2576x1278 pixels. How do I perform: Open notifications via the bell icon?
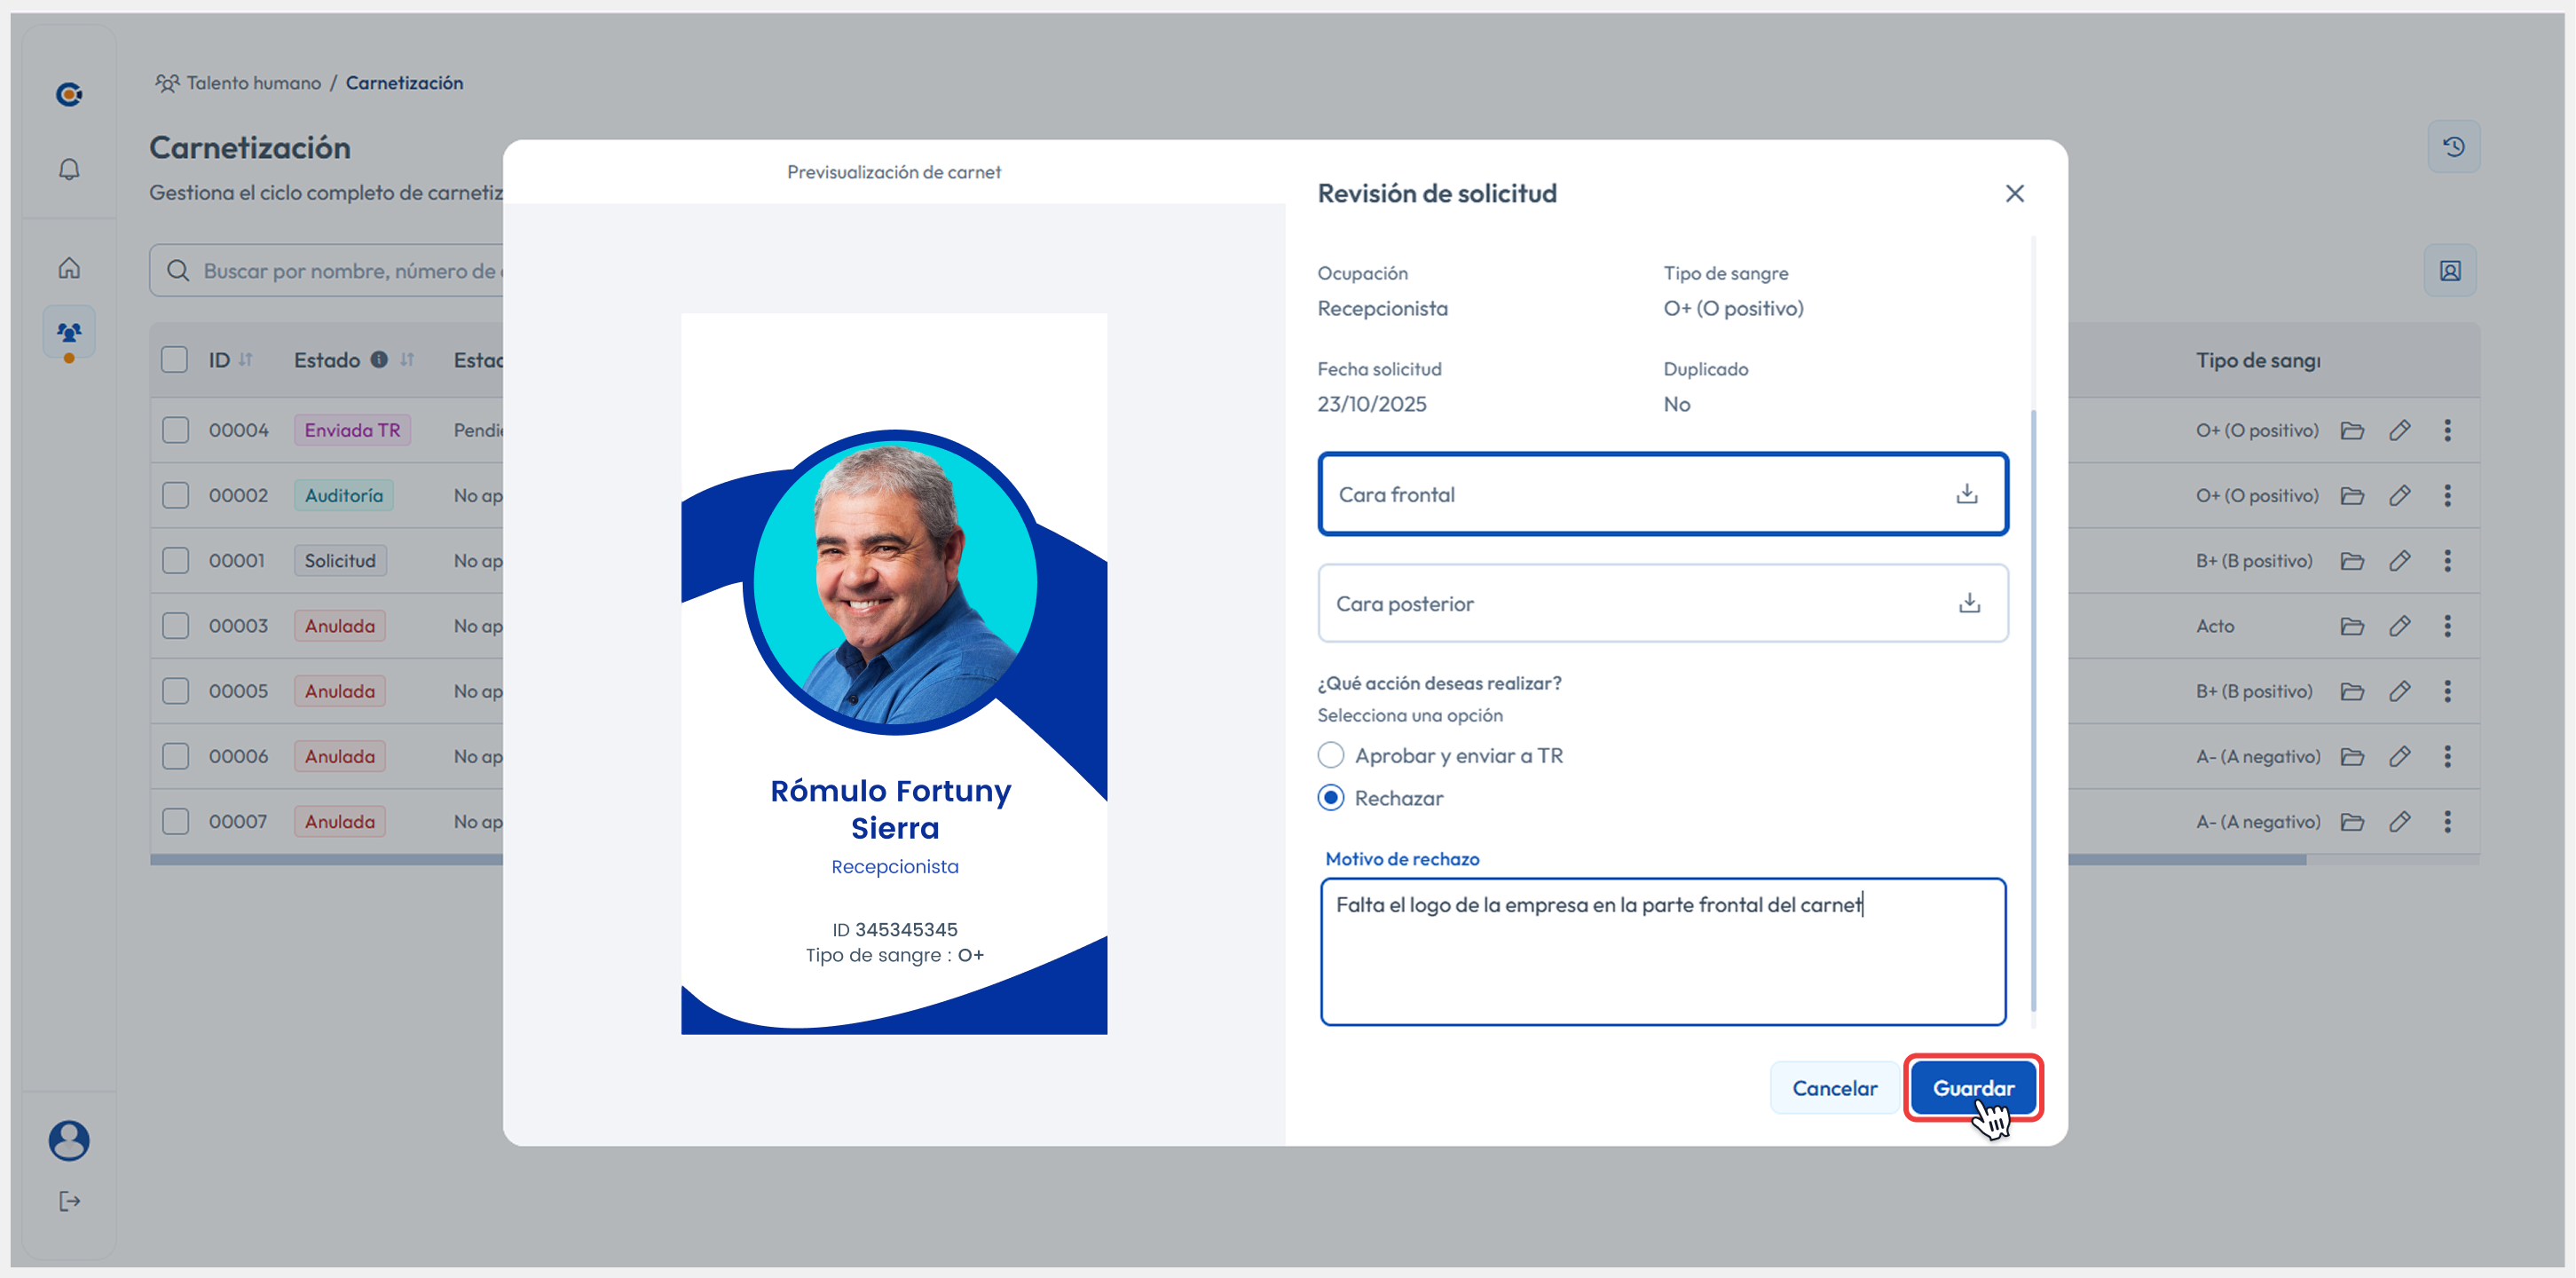click(x=68, y=169)
